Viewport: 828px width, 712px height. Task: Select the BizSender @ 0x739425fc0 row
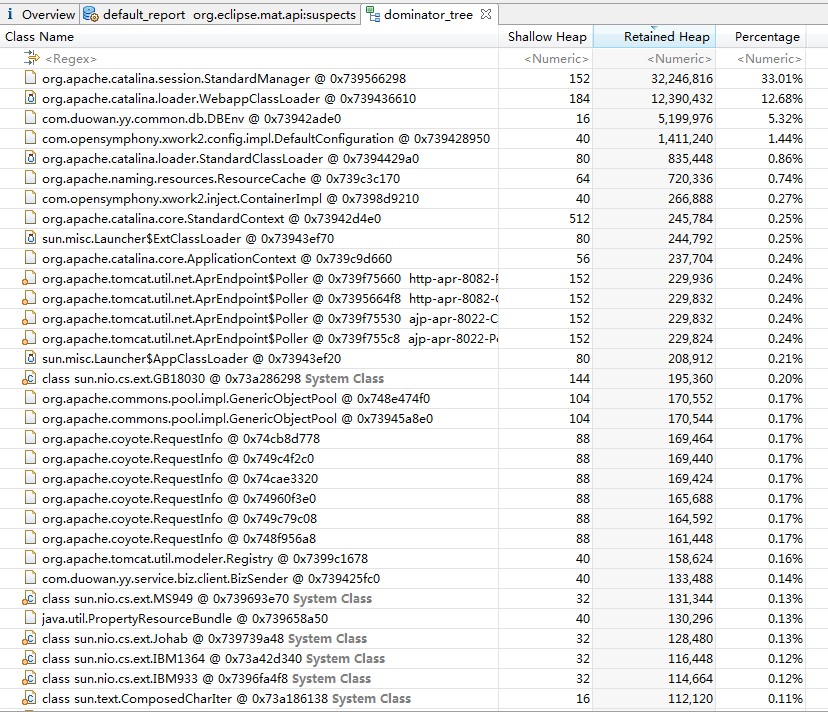[x=403, y=579]
